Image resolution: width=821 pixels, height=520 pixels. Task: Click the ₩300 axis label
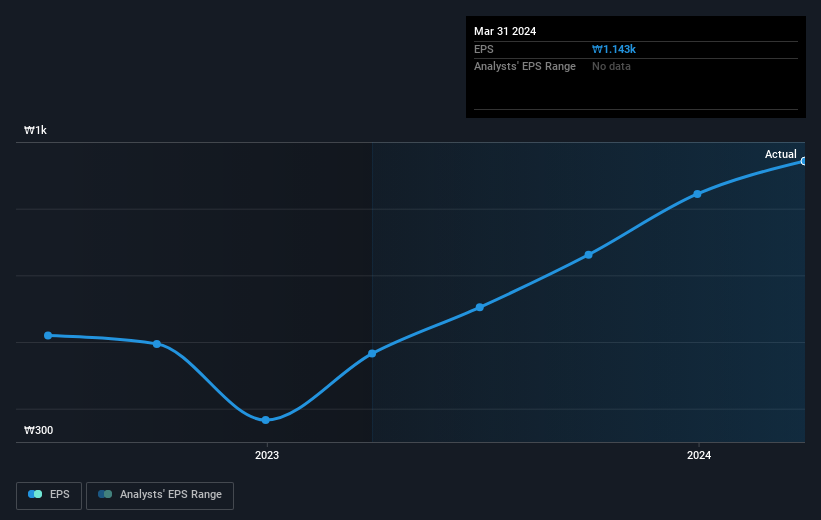[x=38, y=430]
